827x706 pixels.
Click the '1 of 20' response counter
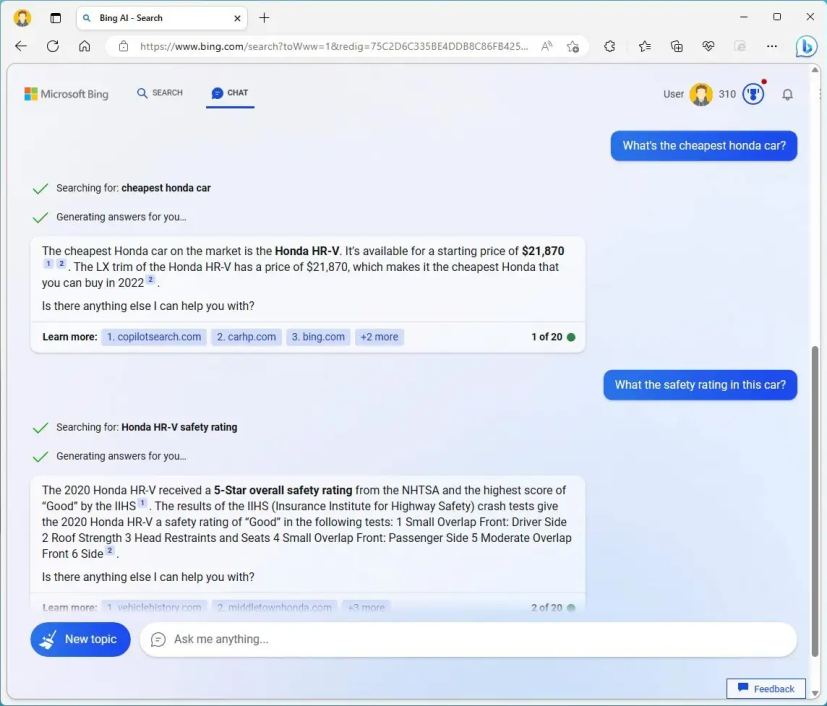(x=547, y=337)
